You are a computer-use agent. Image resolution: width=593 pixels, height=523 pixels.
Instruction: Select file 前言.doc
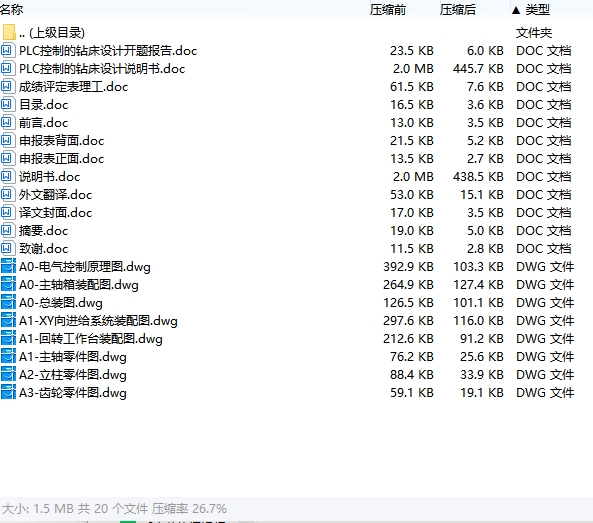[43, 123]
